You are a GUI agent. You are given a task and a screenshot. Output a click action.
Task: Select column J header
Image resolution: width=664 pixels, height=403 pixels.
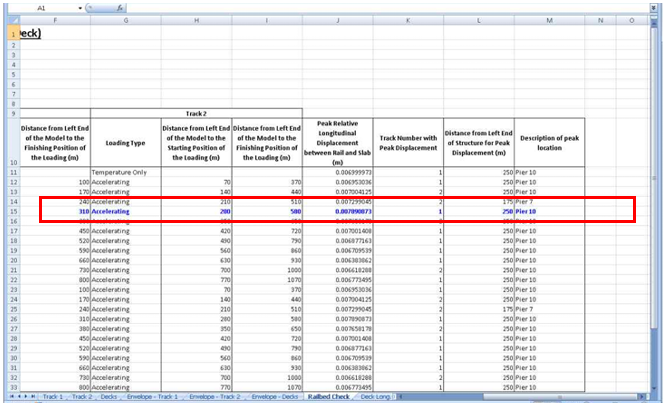click(x=337, y=20)
